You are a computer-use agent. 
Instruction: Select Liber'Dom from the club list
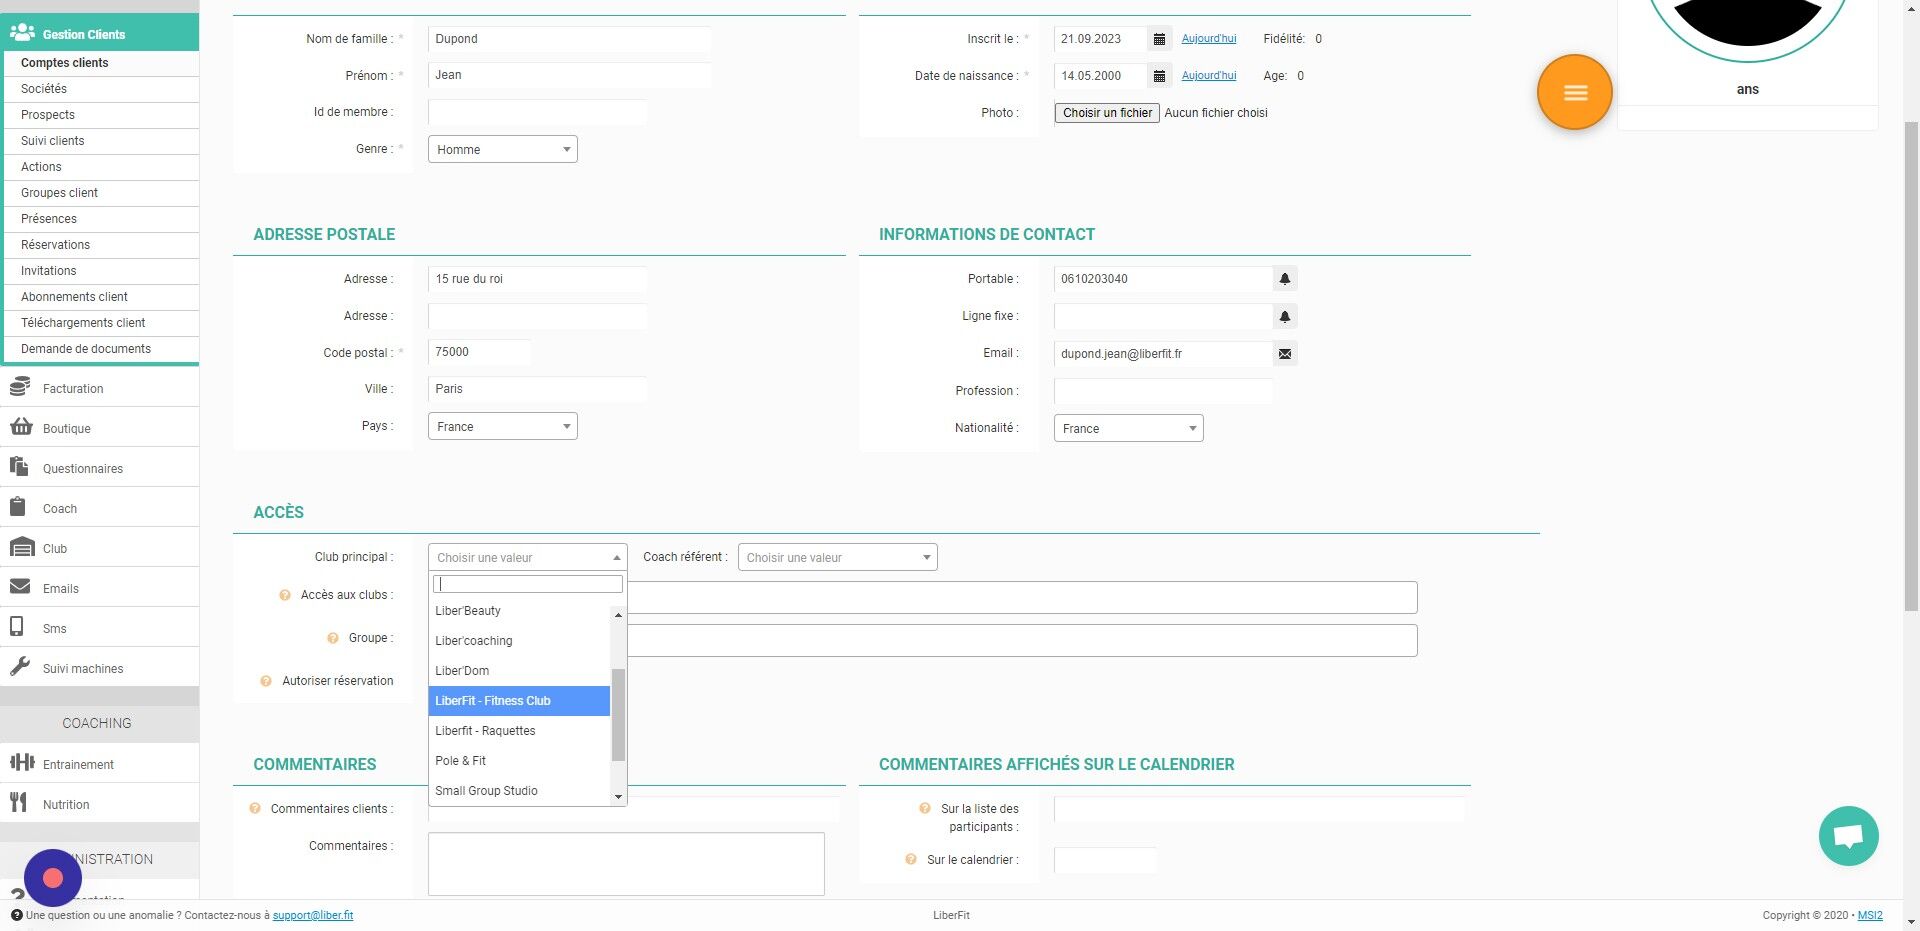[520, 671]
